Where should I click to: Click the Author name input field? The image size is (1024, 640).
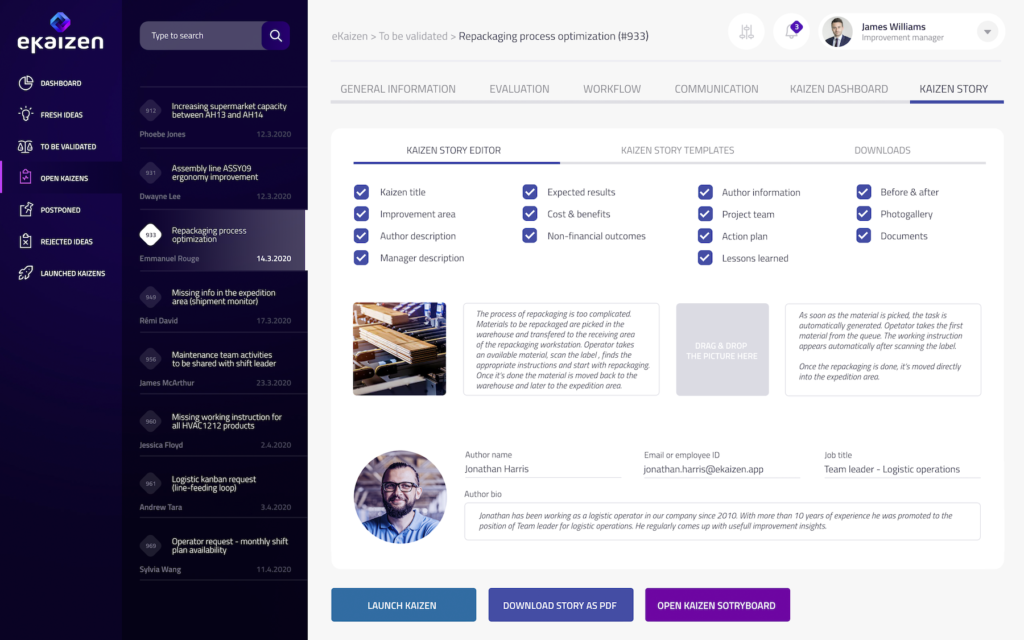(x=542, y=469)
